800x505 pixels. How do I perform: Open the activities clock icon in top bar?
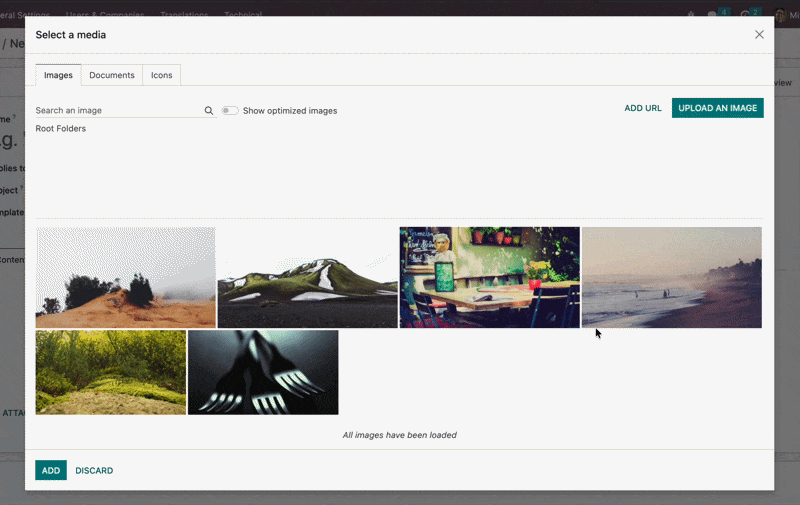click(746, 15)
